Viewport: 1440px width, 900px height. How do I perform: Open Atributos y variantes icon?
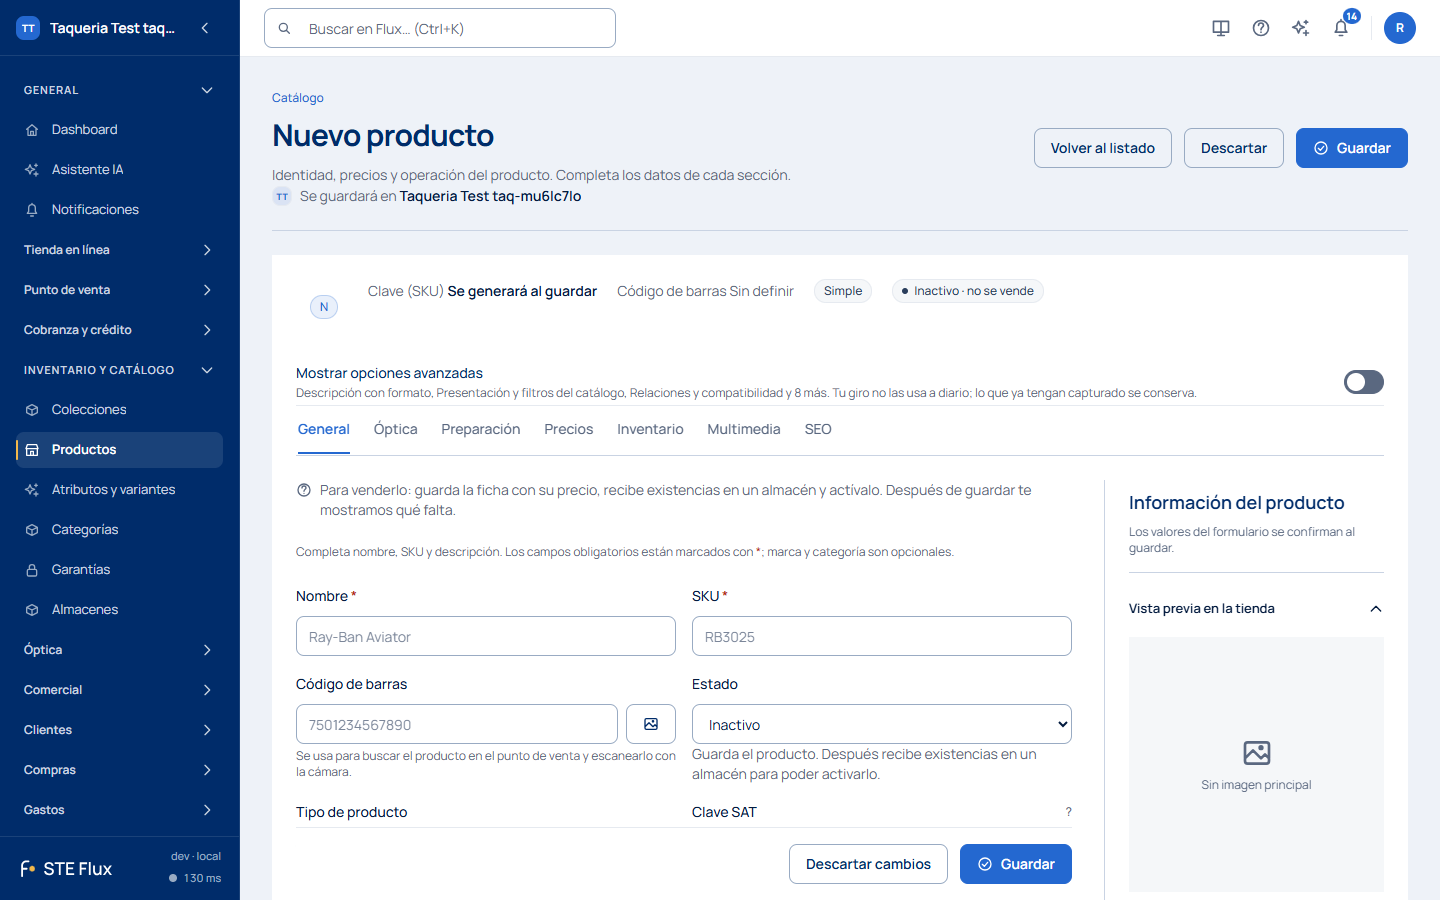[x=32, y=490]
